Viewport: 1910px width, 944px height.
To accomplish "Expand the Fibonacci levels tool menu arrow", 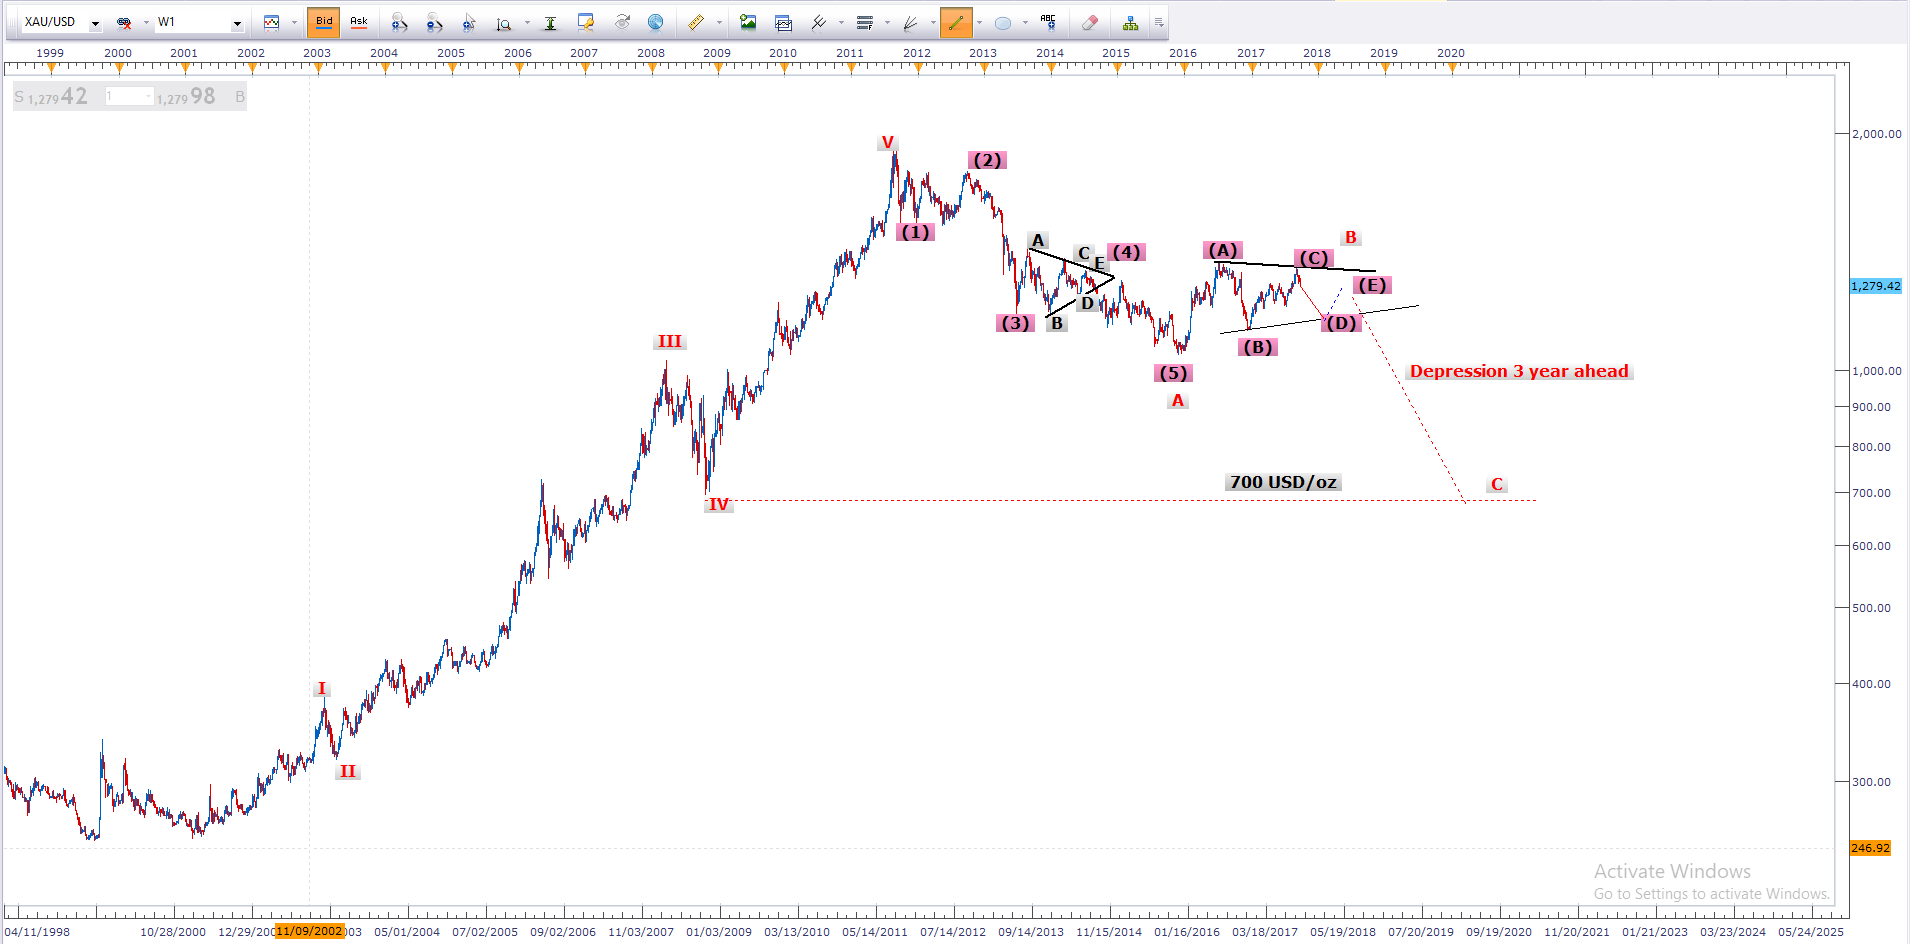I will coord(887,22).
